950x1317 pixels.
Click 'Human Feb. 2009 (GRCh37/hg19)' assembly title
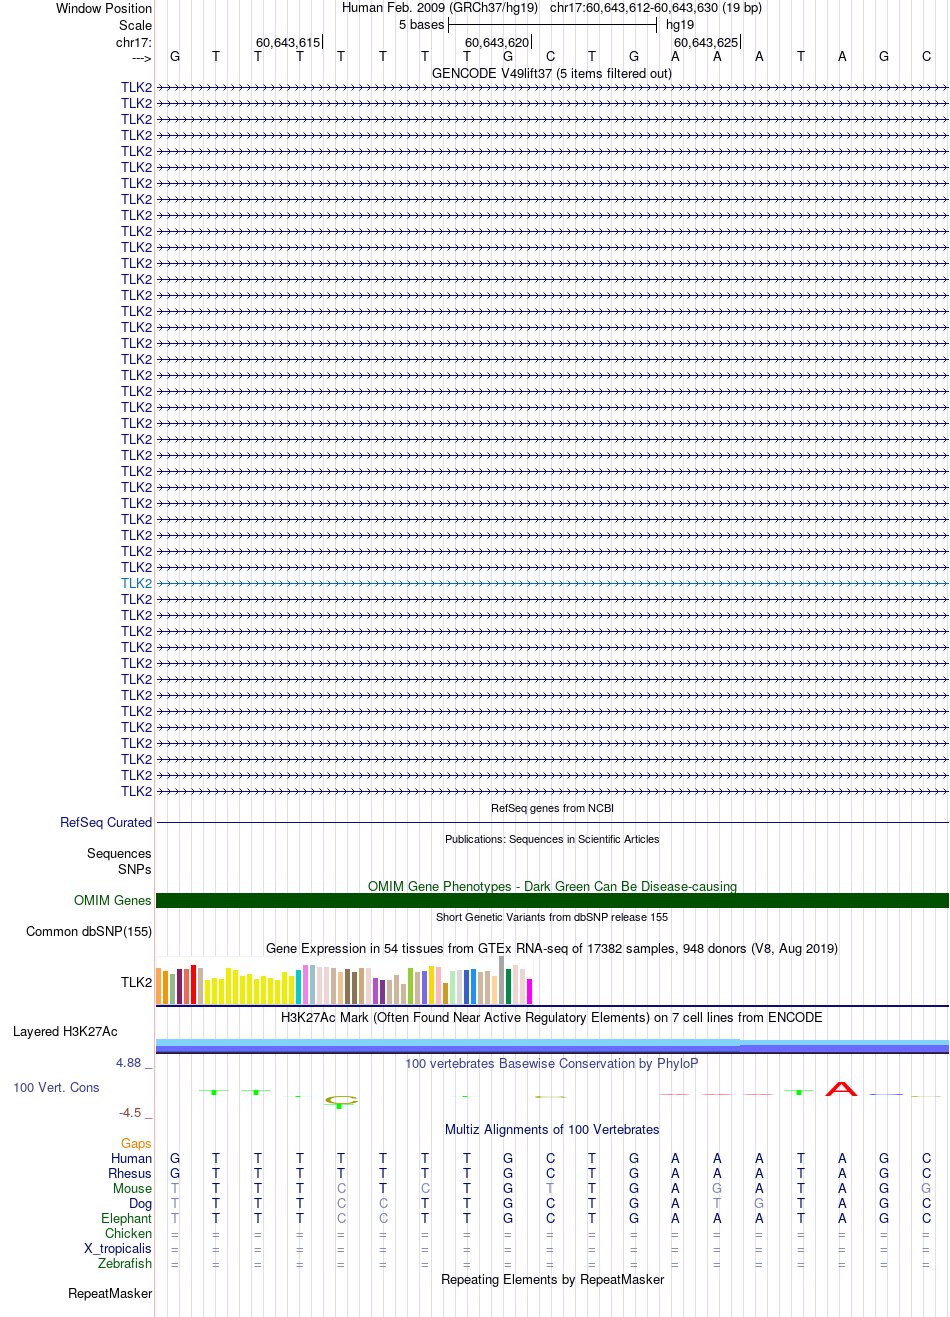(440, 7)
